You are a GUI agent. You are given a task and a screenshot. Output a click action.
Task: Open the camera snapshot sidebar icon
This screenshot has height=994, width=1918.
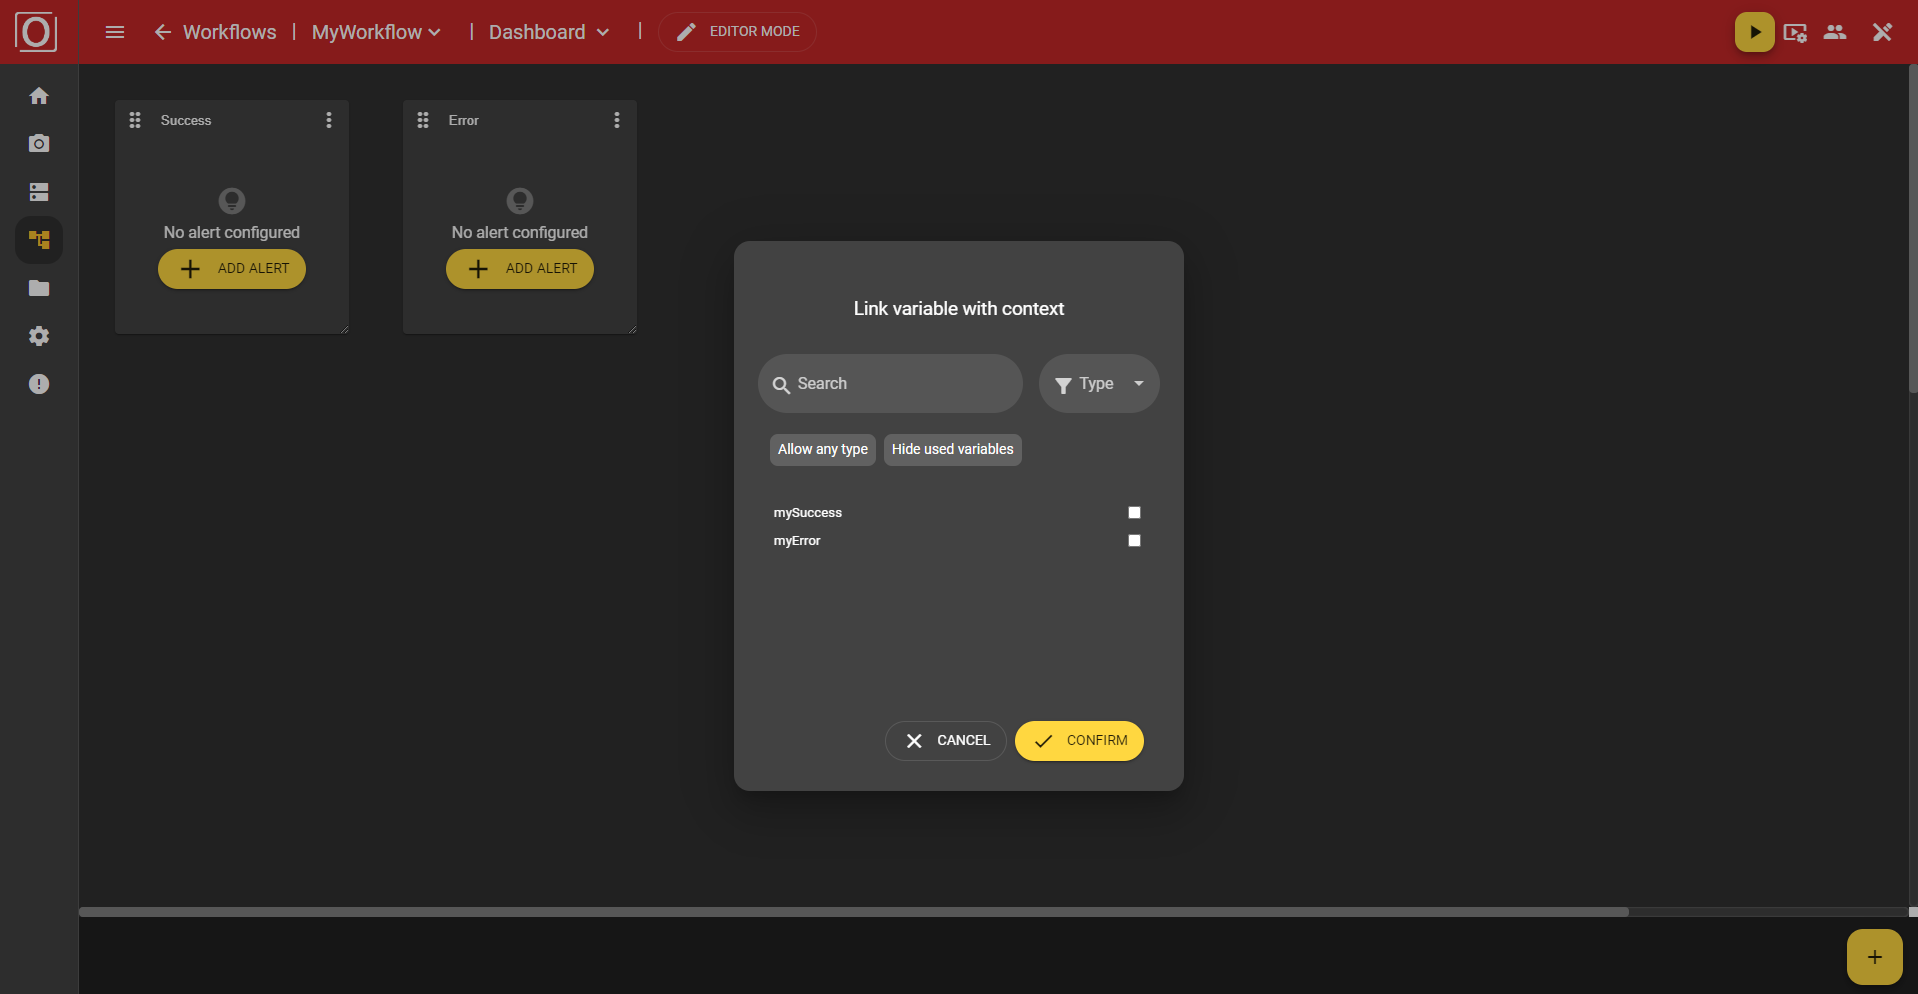coord(39,144)
